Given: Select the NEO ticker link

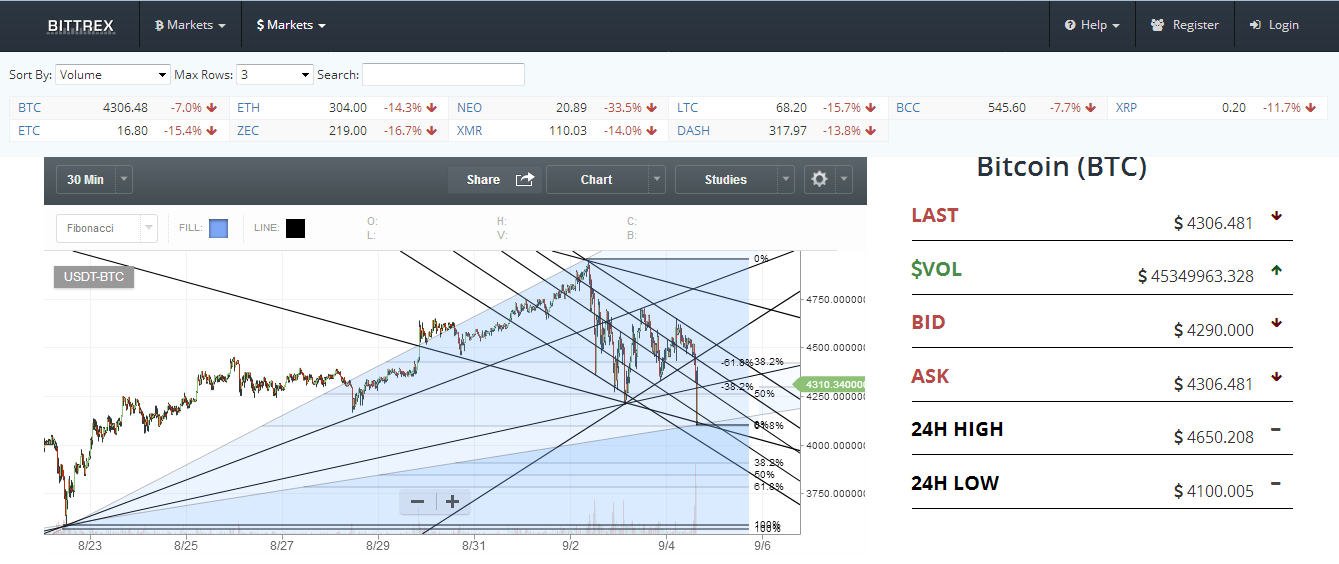Looking at the screenshot, I should pyautogui.click(x=469, y=108).
